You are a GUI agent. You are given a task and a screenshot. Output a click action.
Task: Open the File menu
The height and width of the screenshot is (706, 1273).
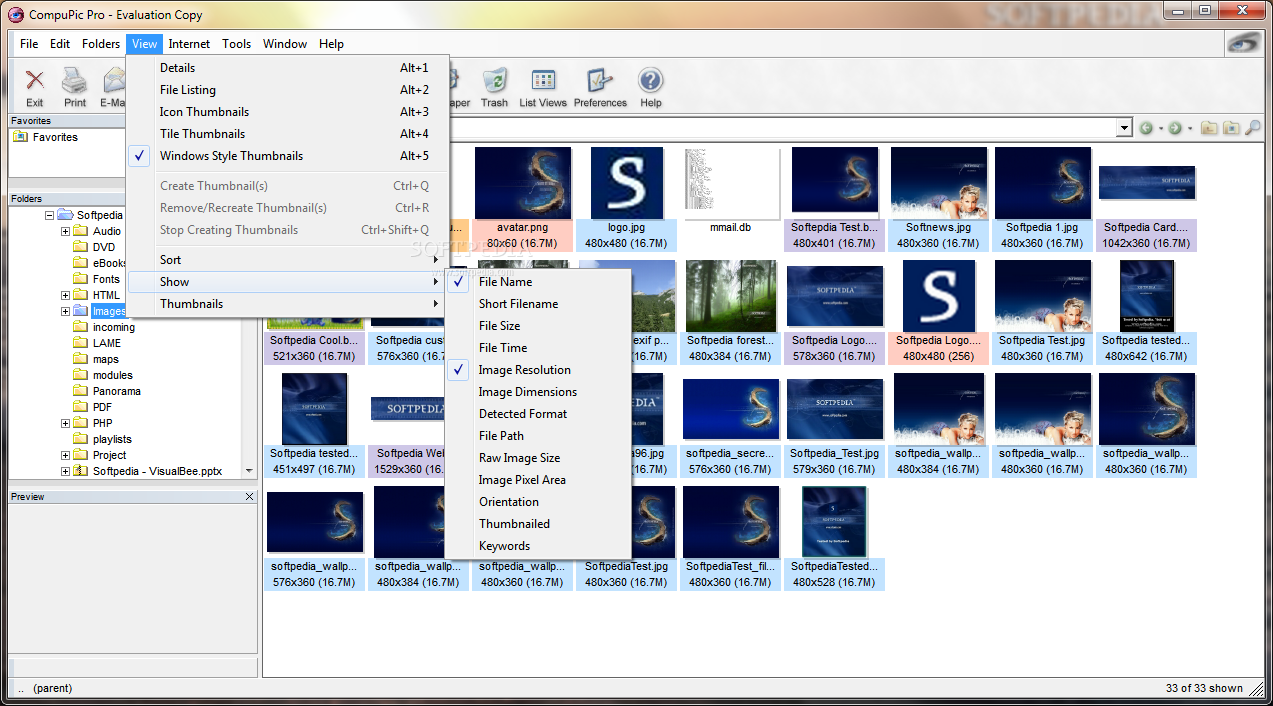29,44
